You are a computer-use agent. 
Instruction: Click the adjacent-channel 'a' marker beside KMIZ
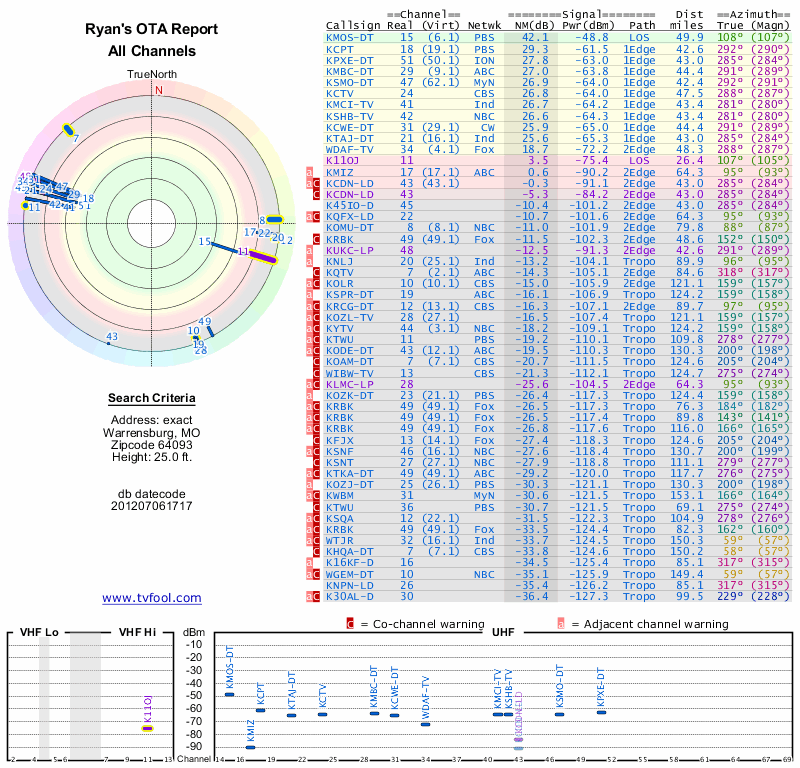pos(309,172)
